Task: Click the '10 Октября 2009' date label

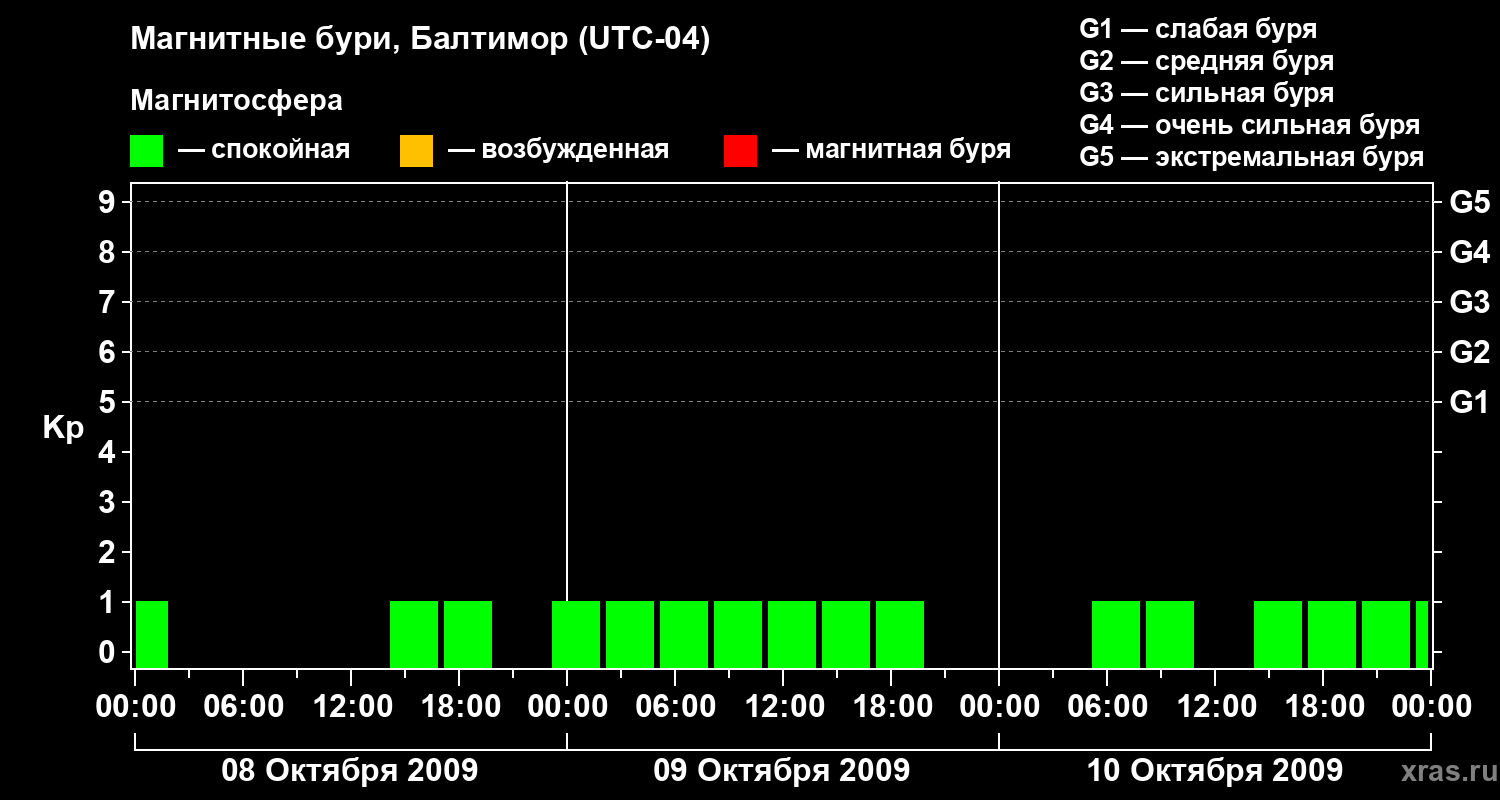Action: [1214, 771]
